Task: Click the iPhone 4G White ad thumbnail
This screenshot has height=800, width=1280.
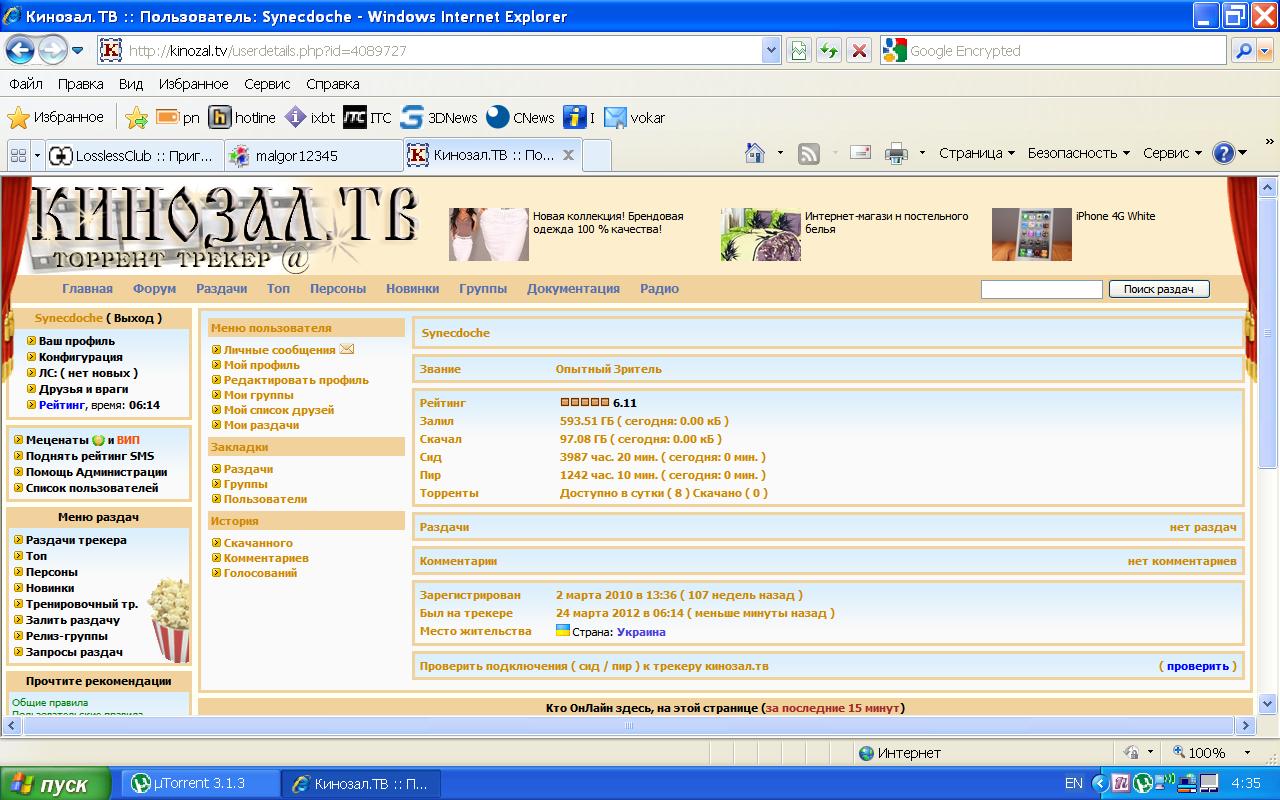Action: 1031,234
